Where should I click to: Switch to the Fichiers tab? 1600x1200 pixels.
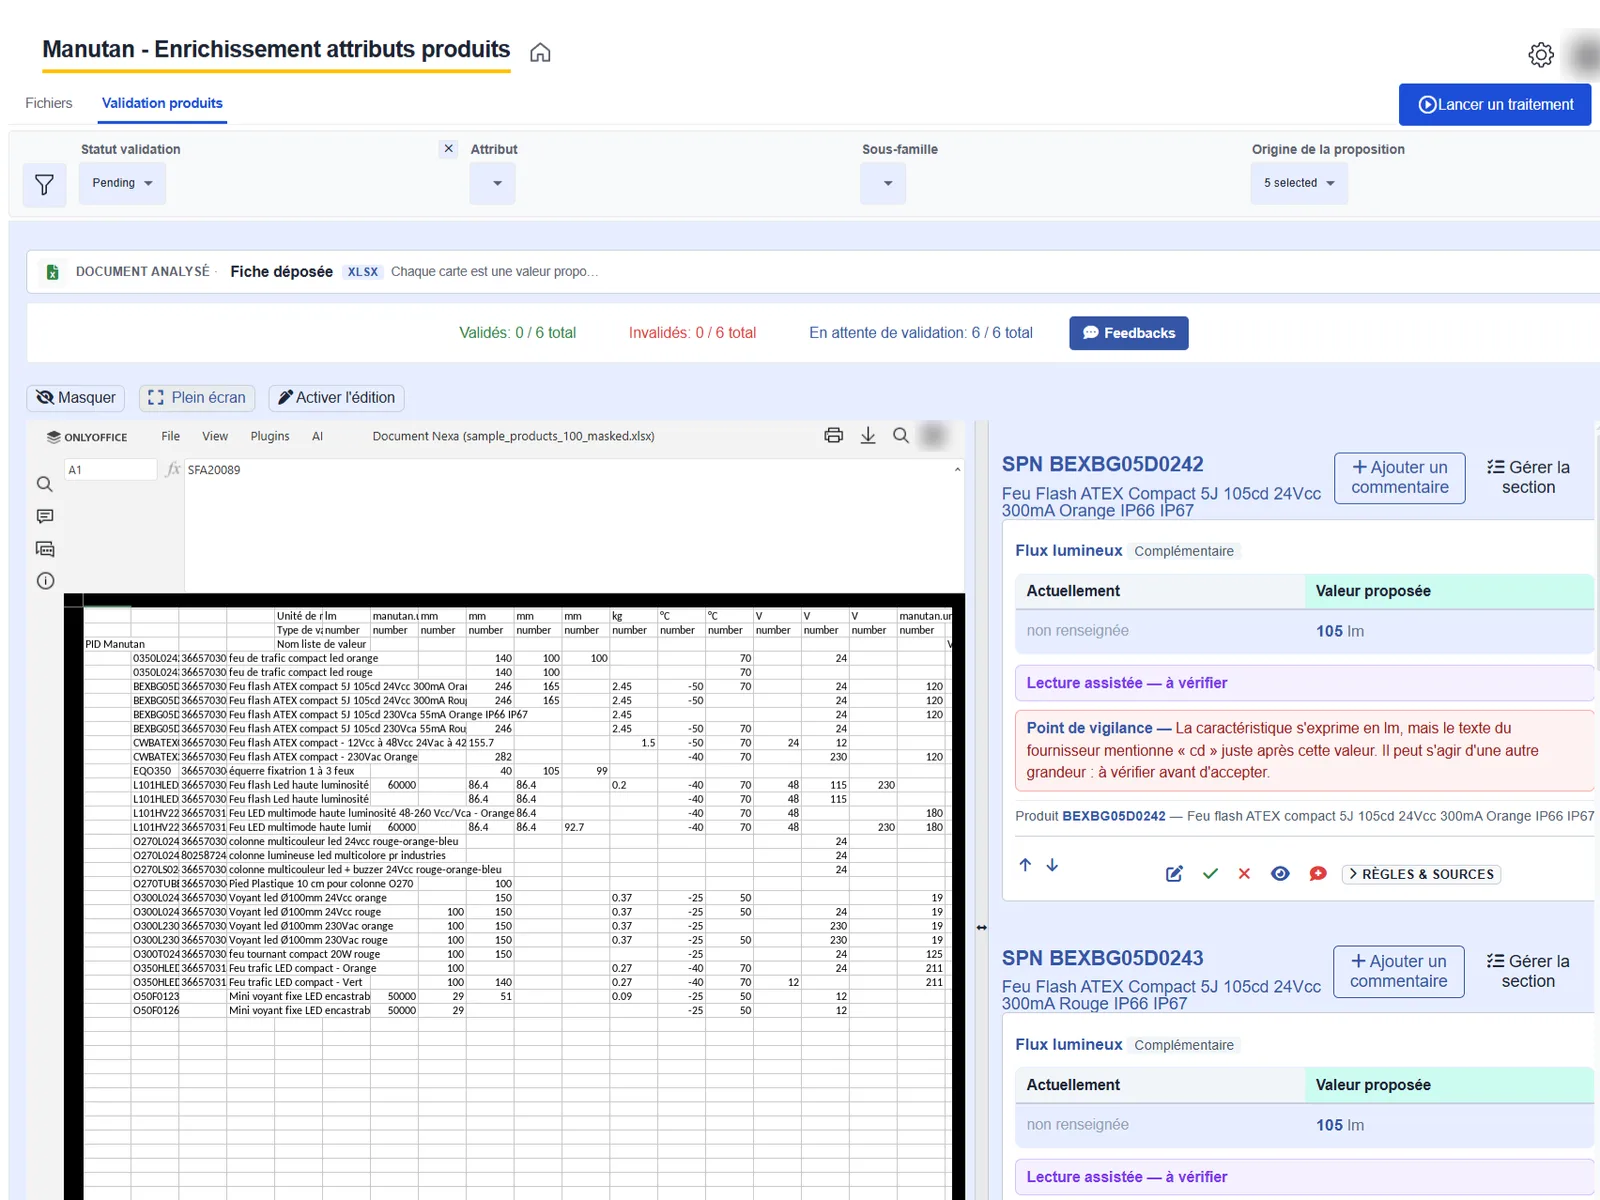tap(49, 103)
